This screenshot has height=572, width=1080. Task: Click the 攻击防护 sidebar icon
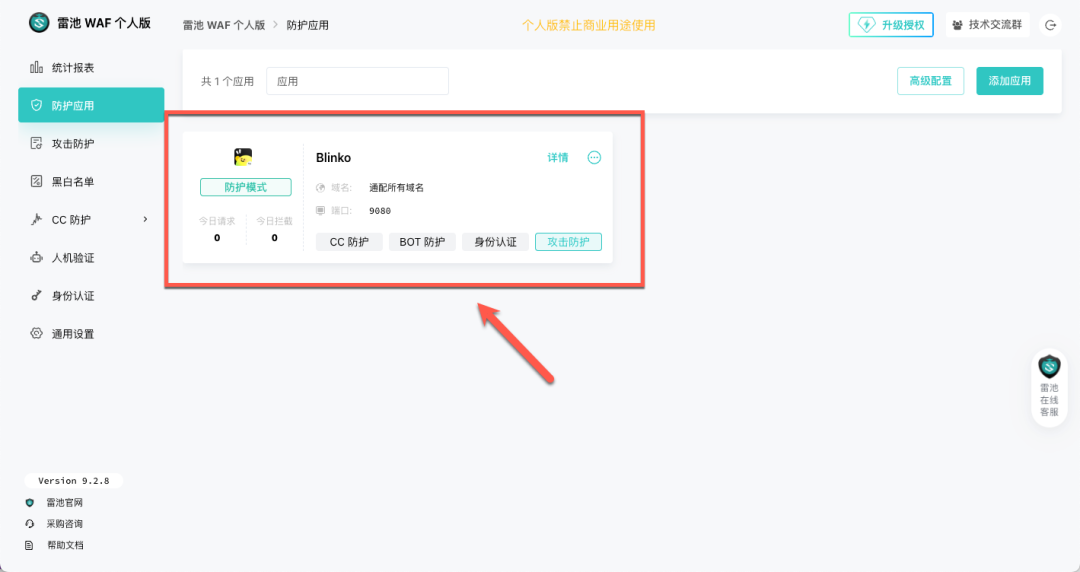(37, 143)
